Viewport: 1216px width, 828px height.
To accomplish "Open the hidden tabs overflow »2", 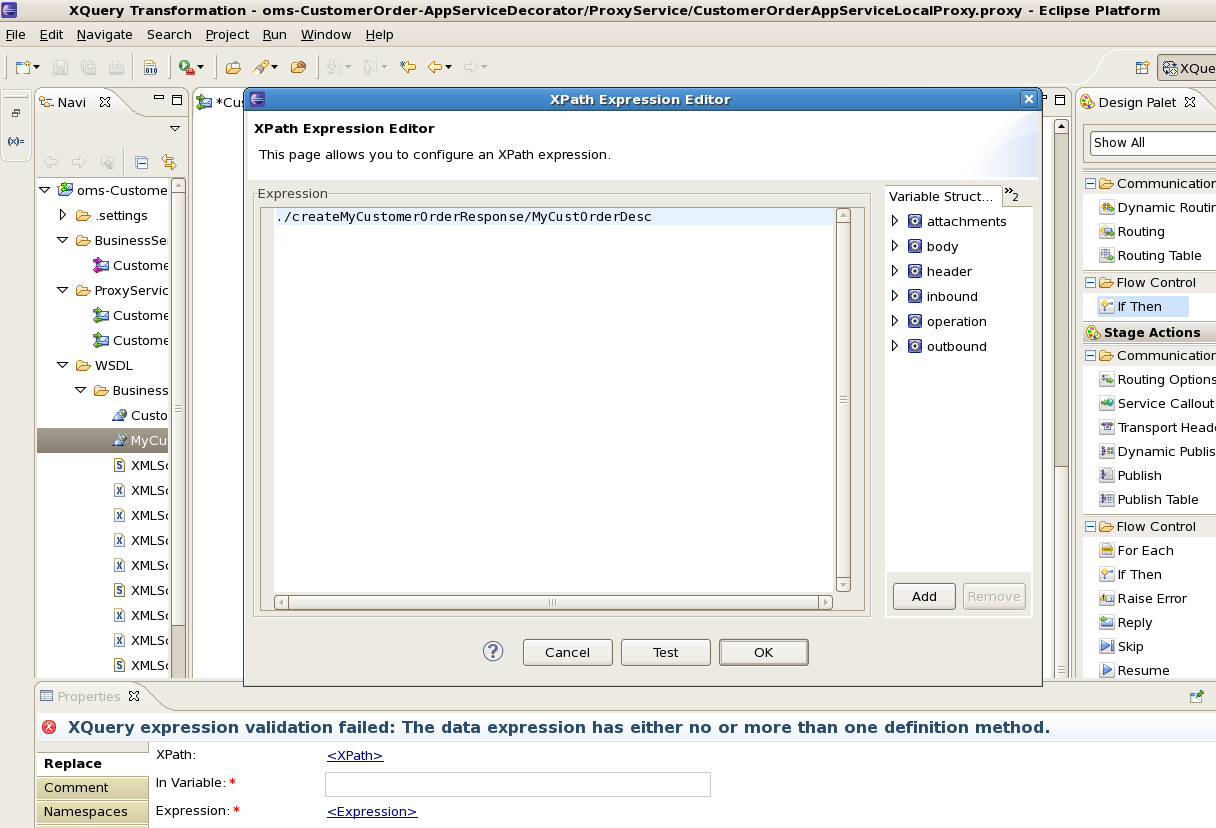I will click(x=1011, y=195).
